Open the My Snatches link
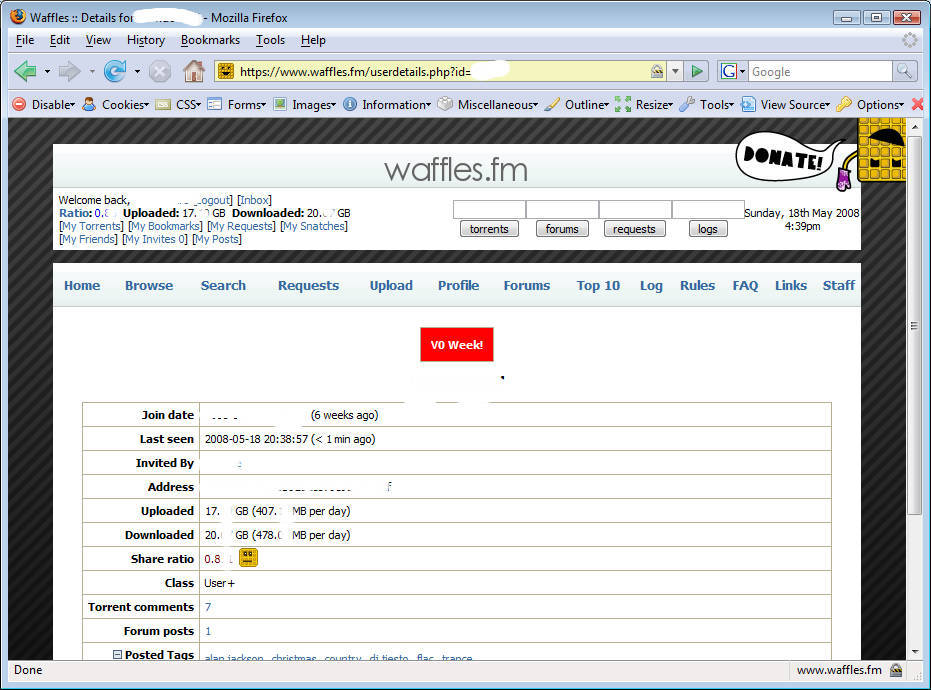Image resolution: width=931 pixels, height=690 pixels. click(314, 226)
